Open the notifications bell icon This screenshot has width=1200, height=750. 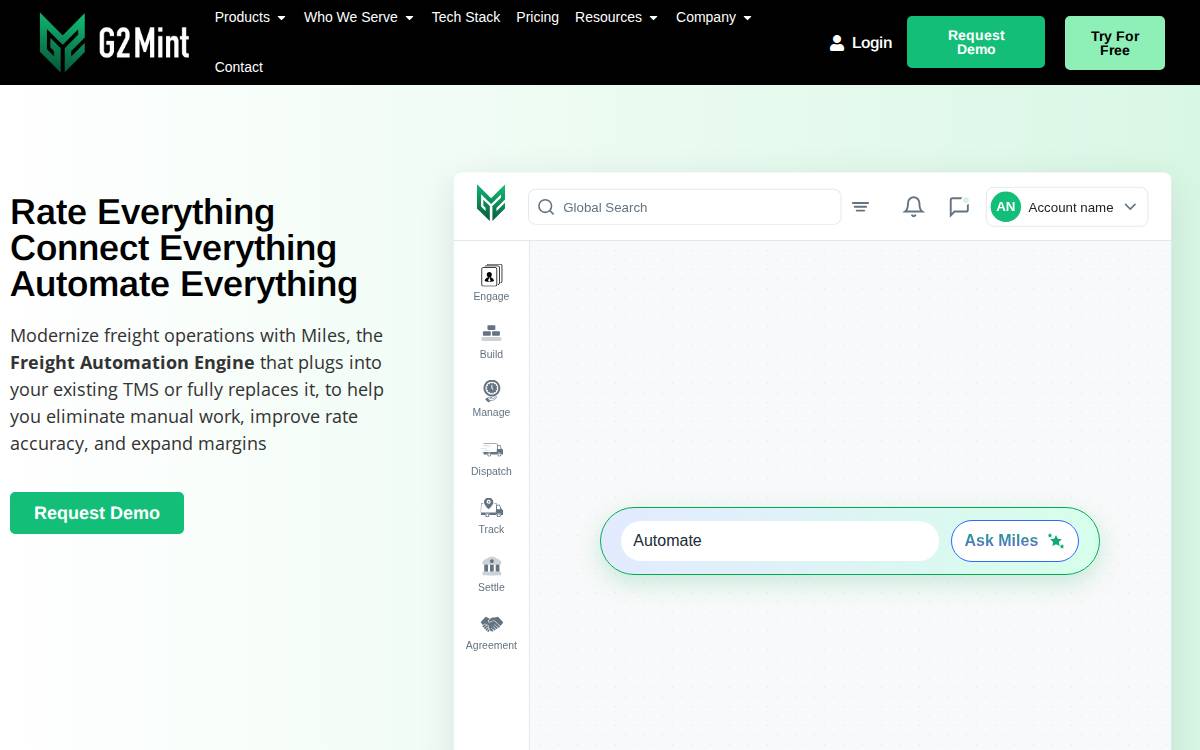913,207
